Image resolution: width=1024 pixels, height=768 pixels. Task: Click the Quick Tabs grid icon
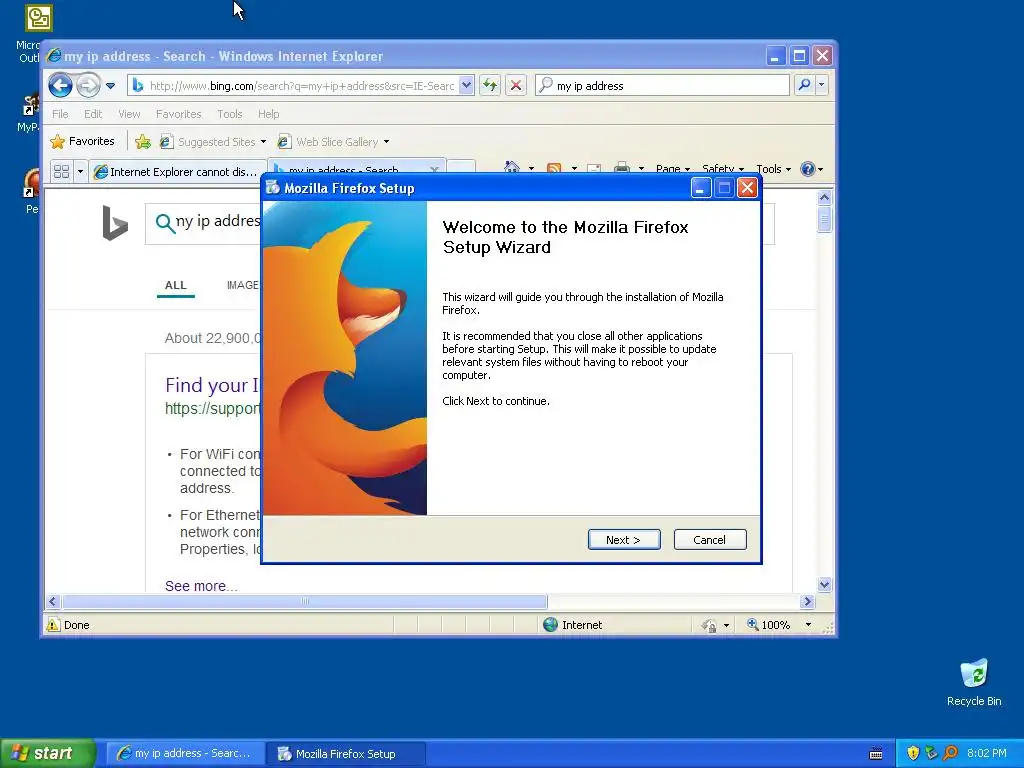tap(61, 171)
